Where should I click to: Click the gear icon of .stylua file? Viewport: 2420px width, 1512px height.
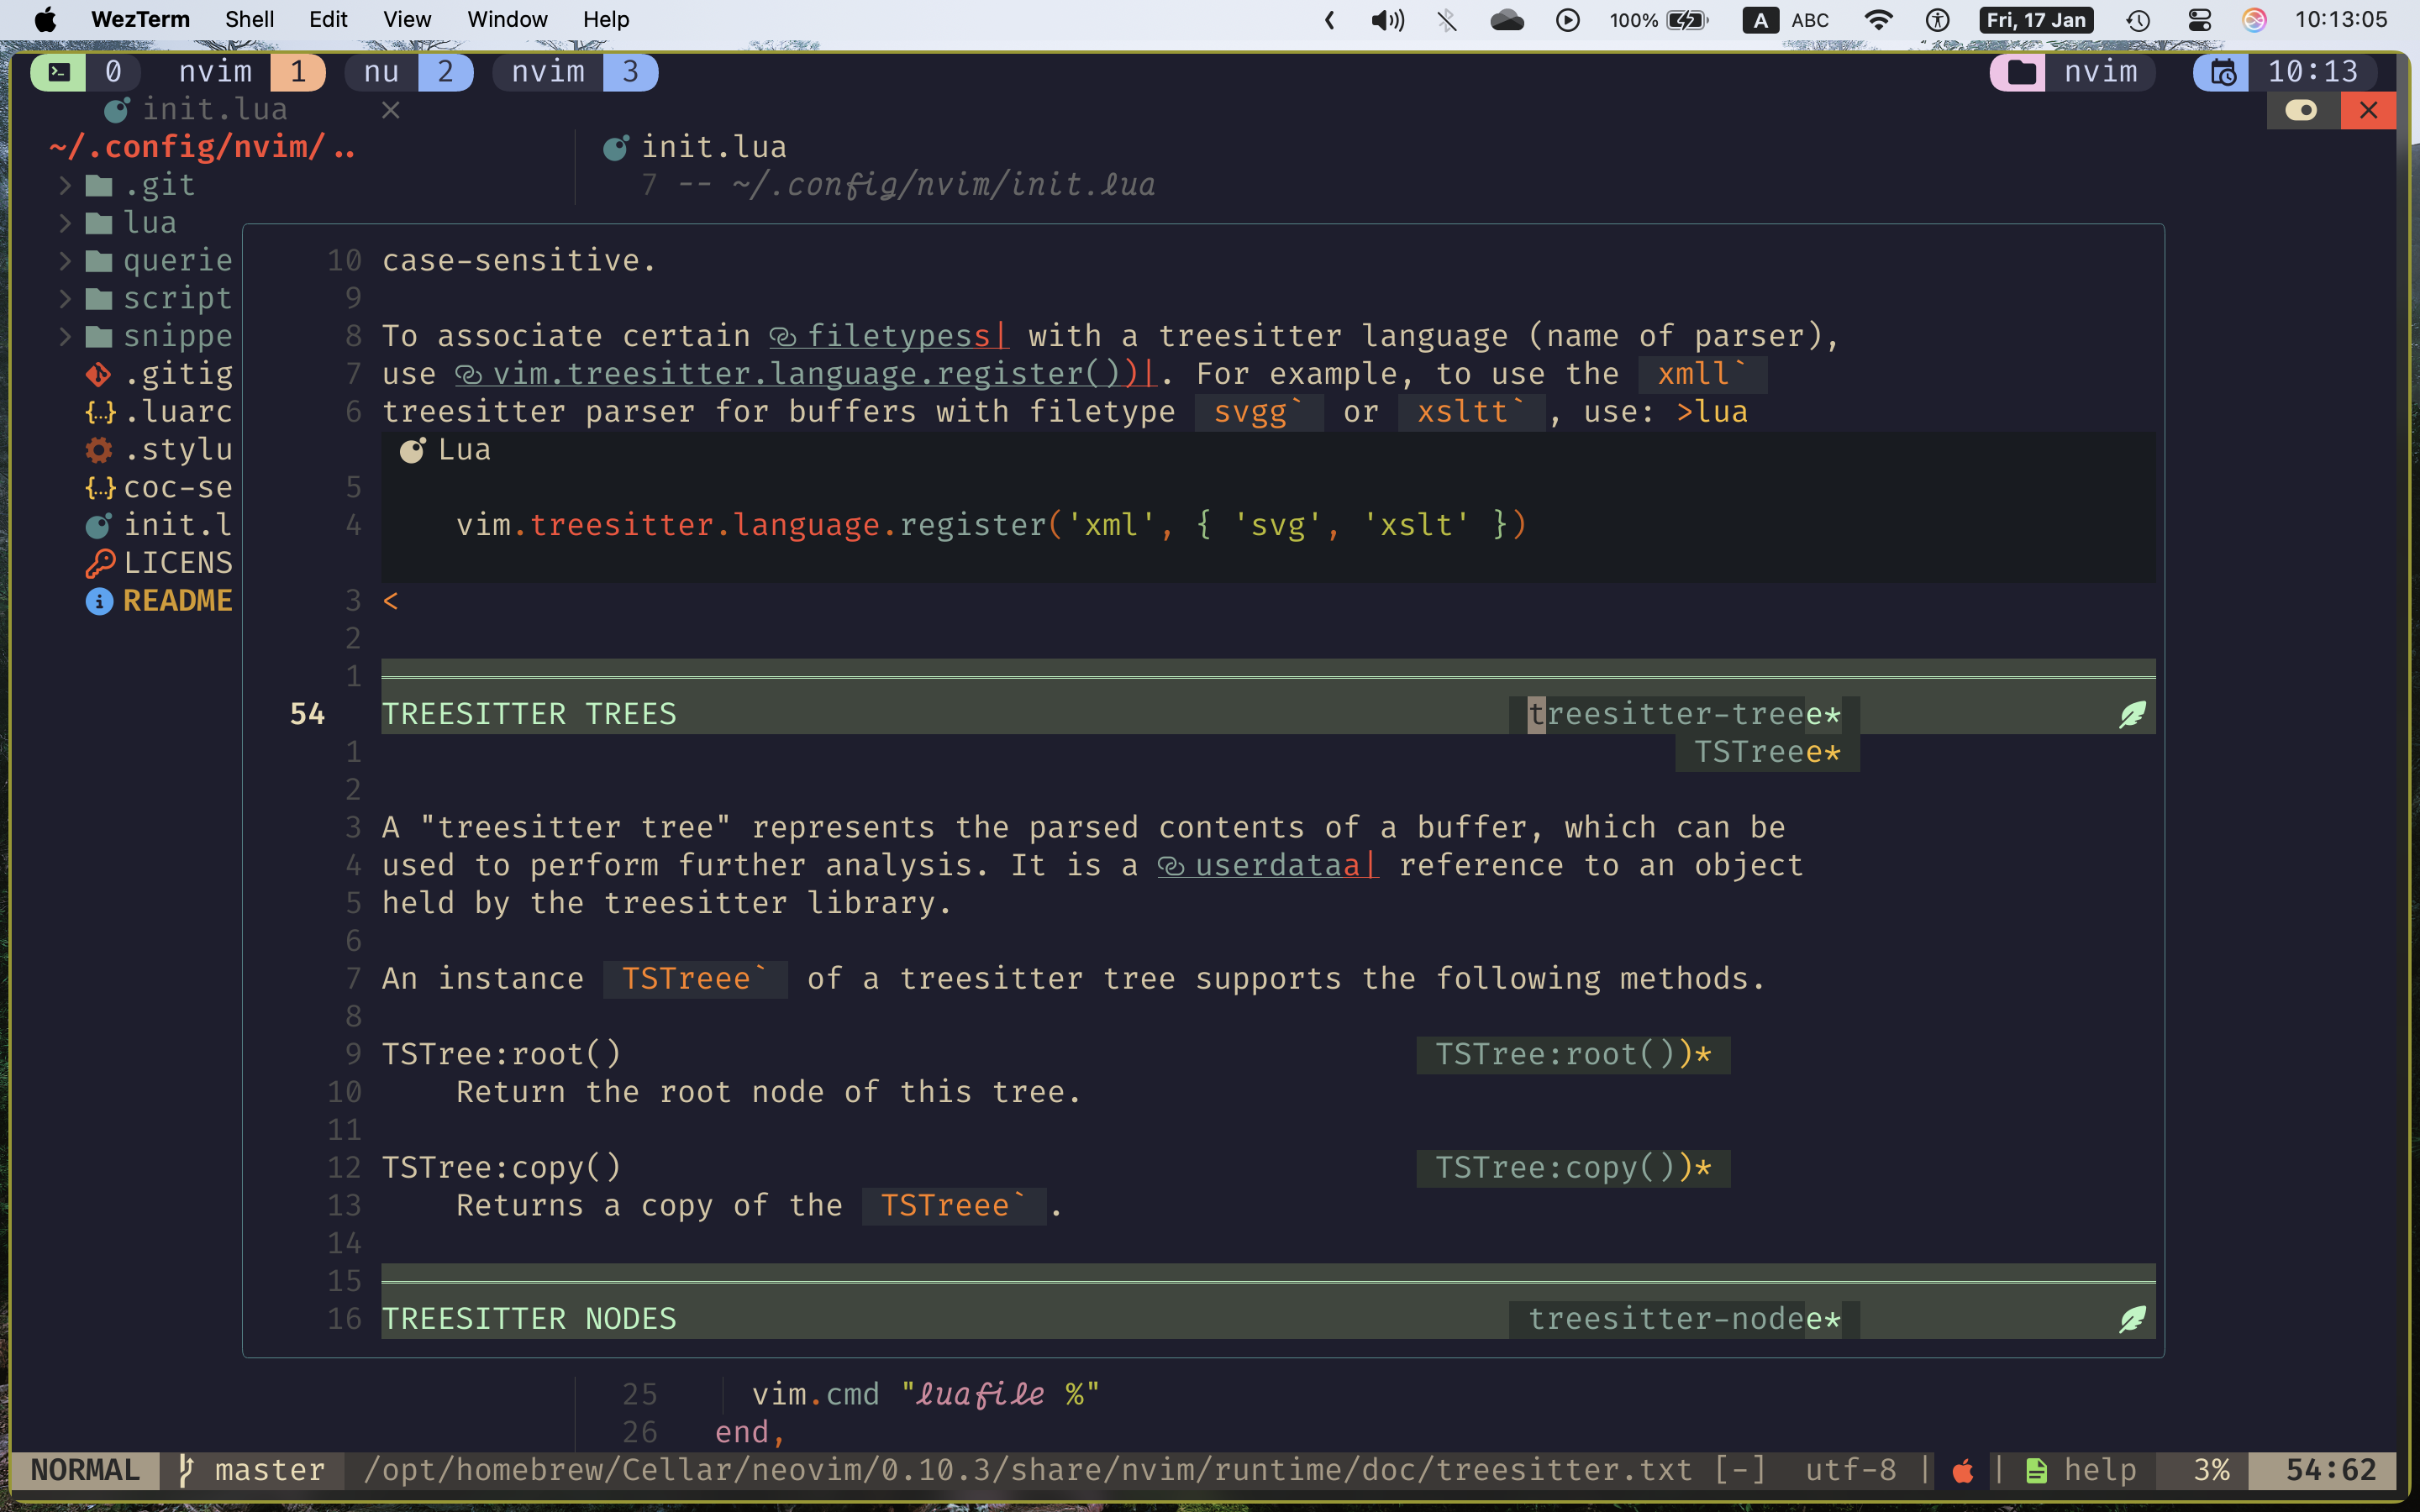pyautogui.click(x=98, y=450)
